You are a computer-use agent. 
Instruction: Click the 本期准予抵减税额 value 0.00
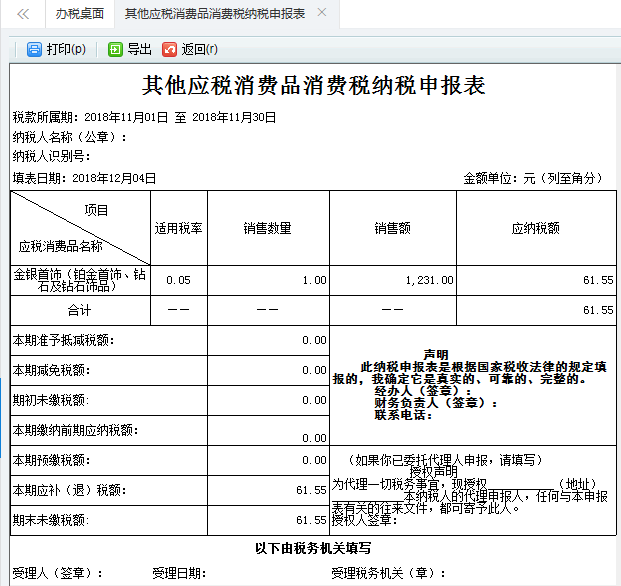[314, 340]
